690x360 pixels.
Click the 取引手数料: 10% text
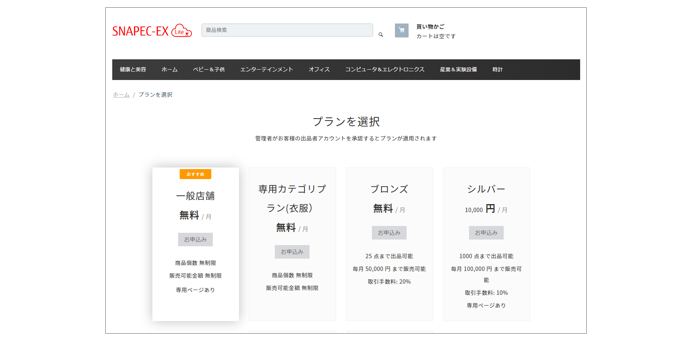[486, 293]
